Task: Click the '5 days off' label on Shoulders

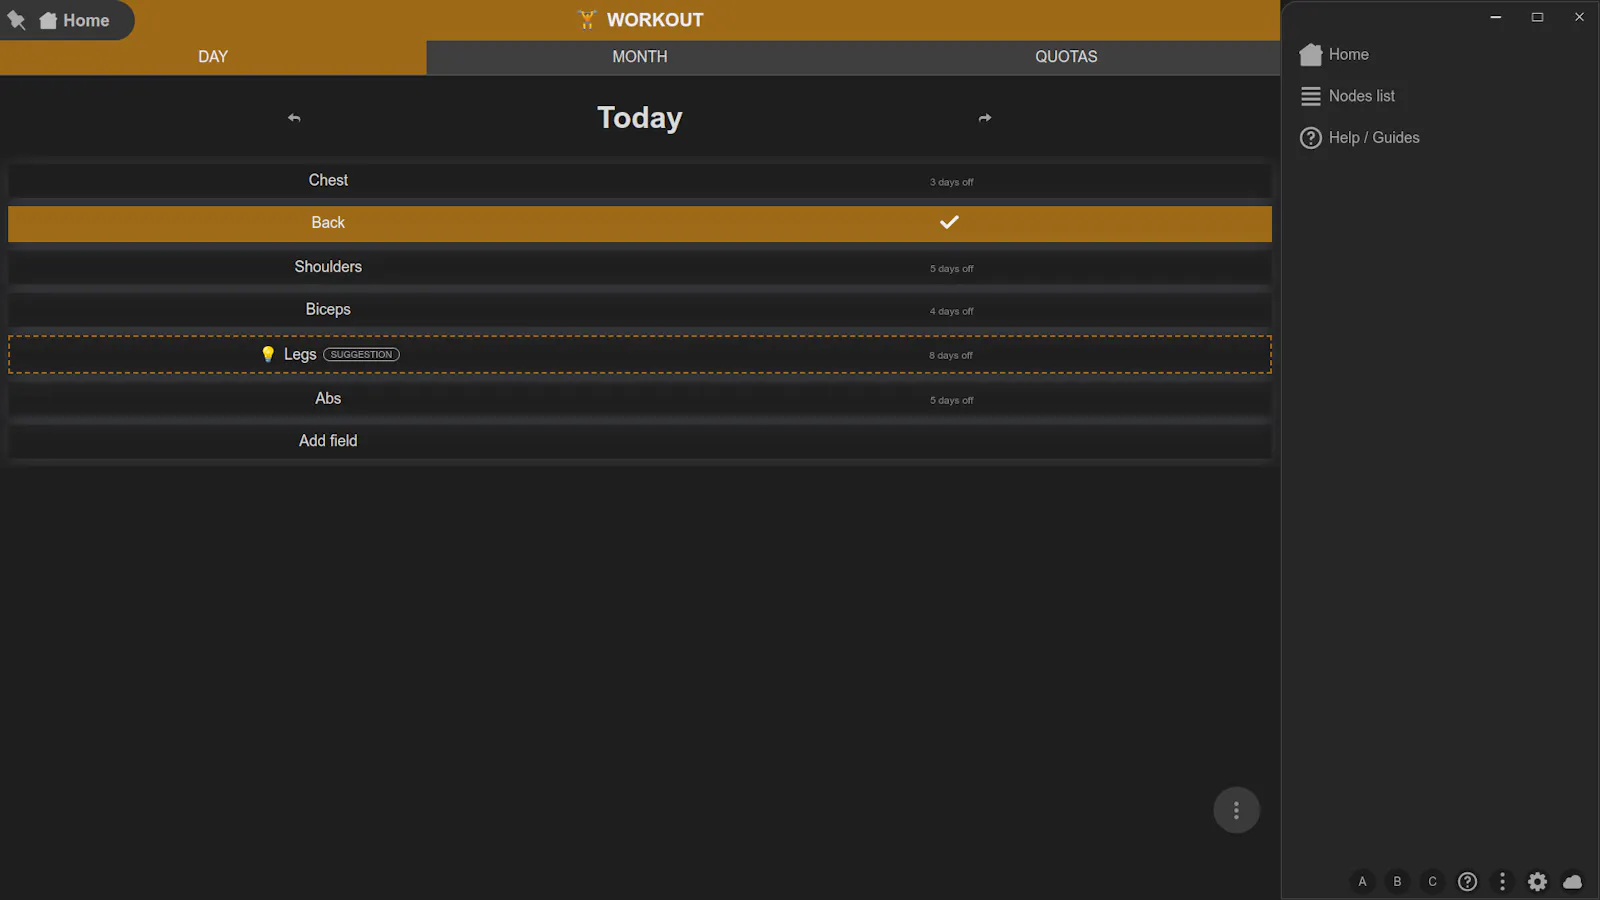Action: tap(951, 269)
